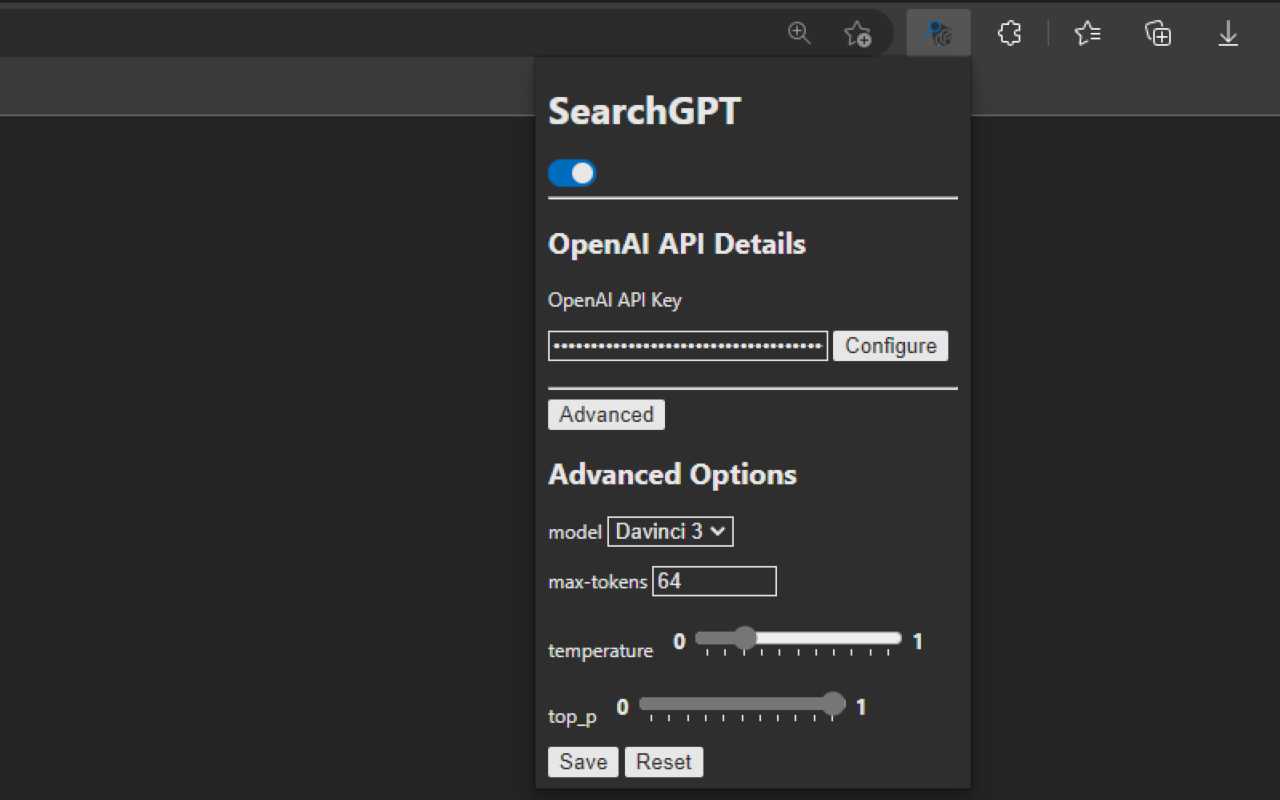
Task: Click the temperature slider
Action: pyautogui.click(x=798, y=639)
